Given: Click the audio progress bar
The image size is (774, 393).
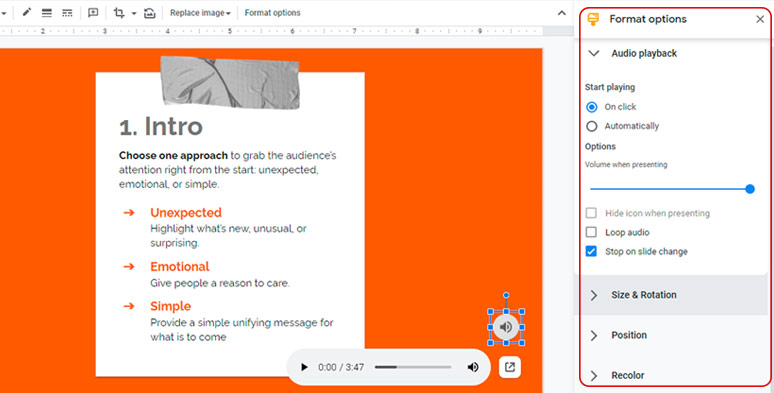Looking at the screenshot, I should click(x=413, y=367).
